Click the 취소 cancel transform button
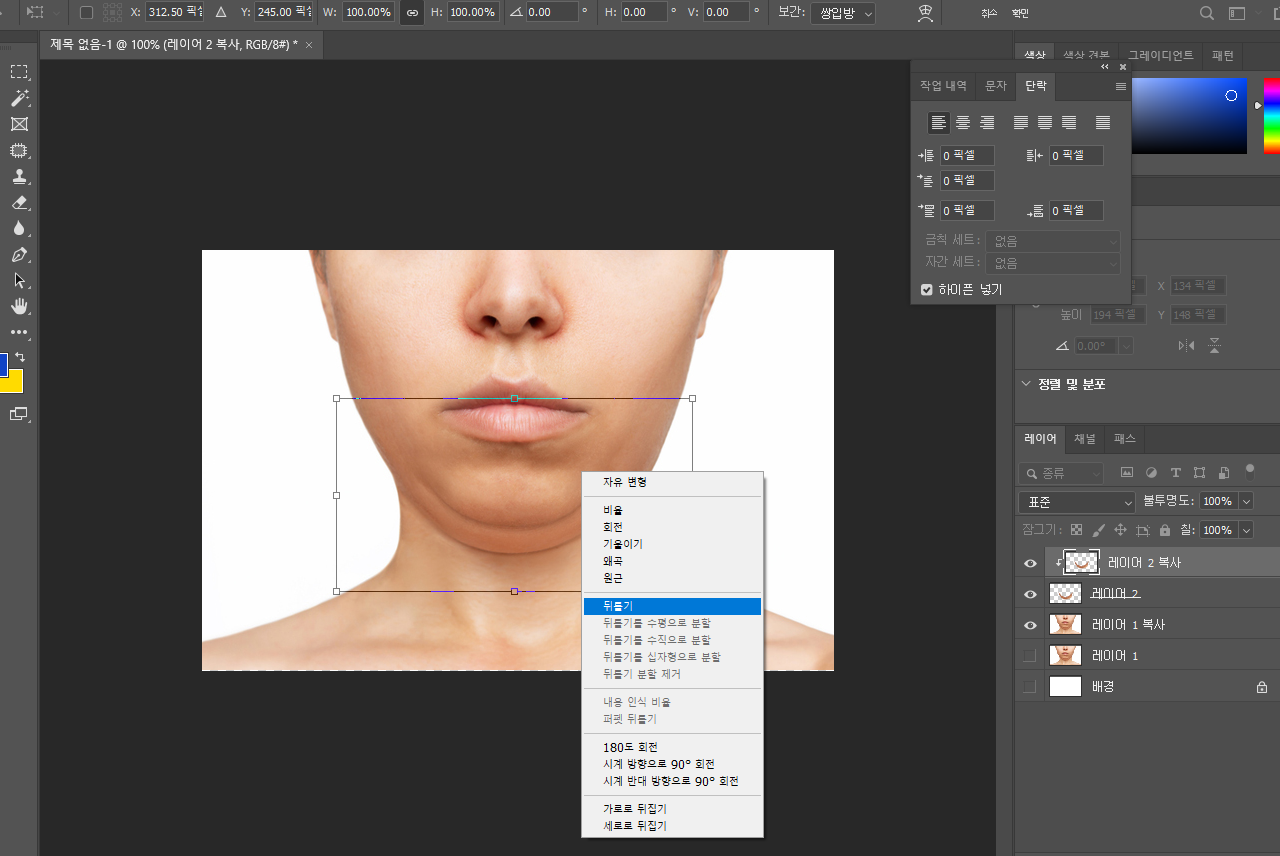This screenshot has width=1280, height=856. click(989, 14)
